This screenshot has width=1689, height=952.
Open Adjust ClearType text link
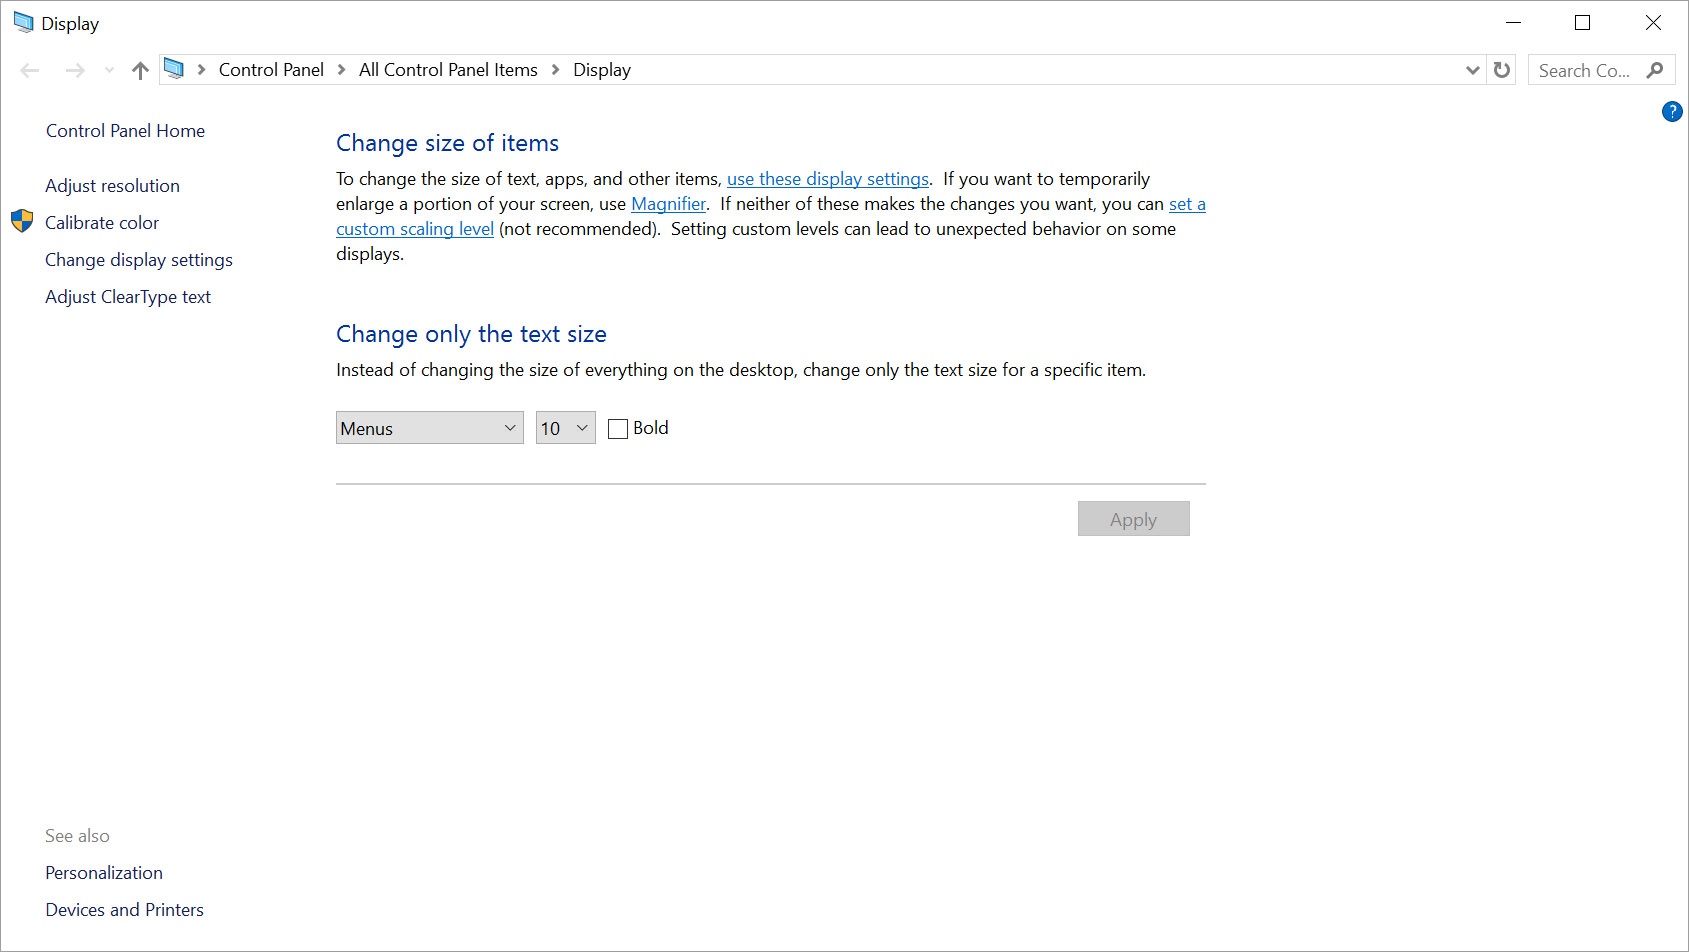tap(128, 297)
